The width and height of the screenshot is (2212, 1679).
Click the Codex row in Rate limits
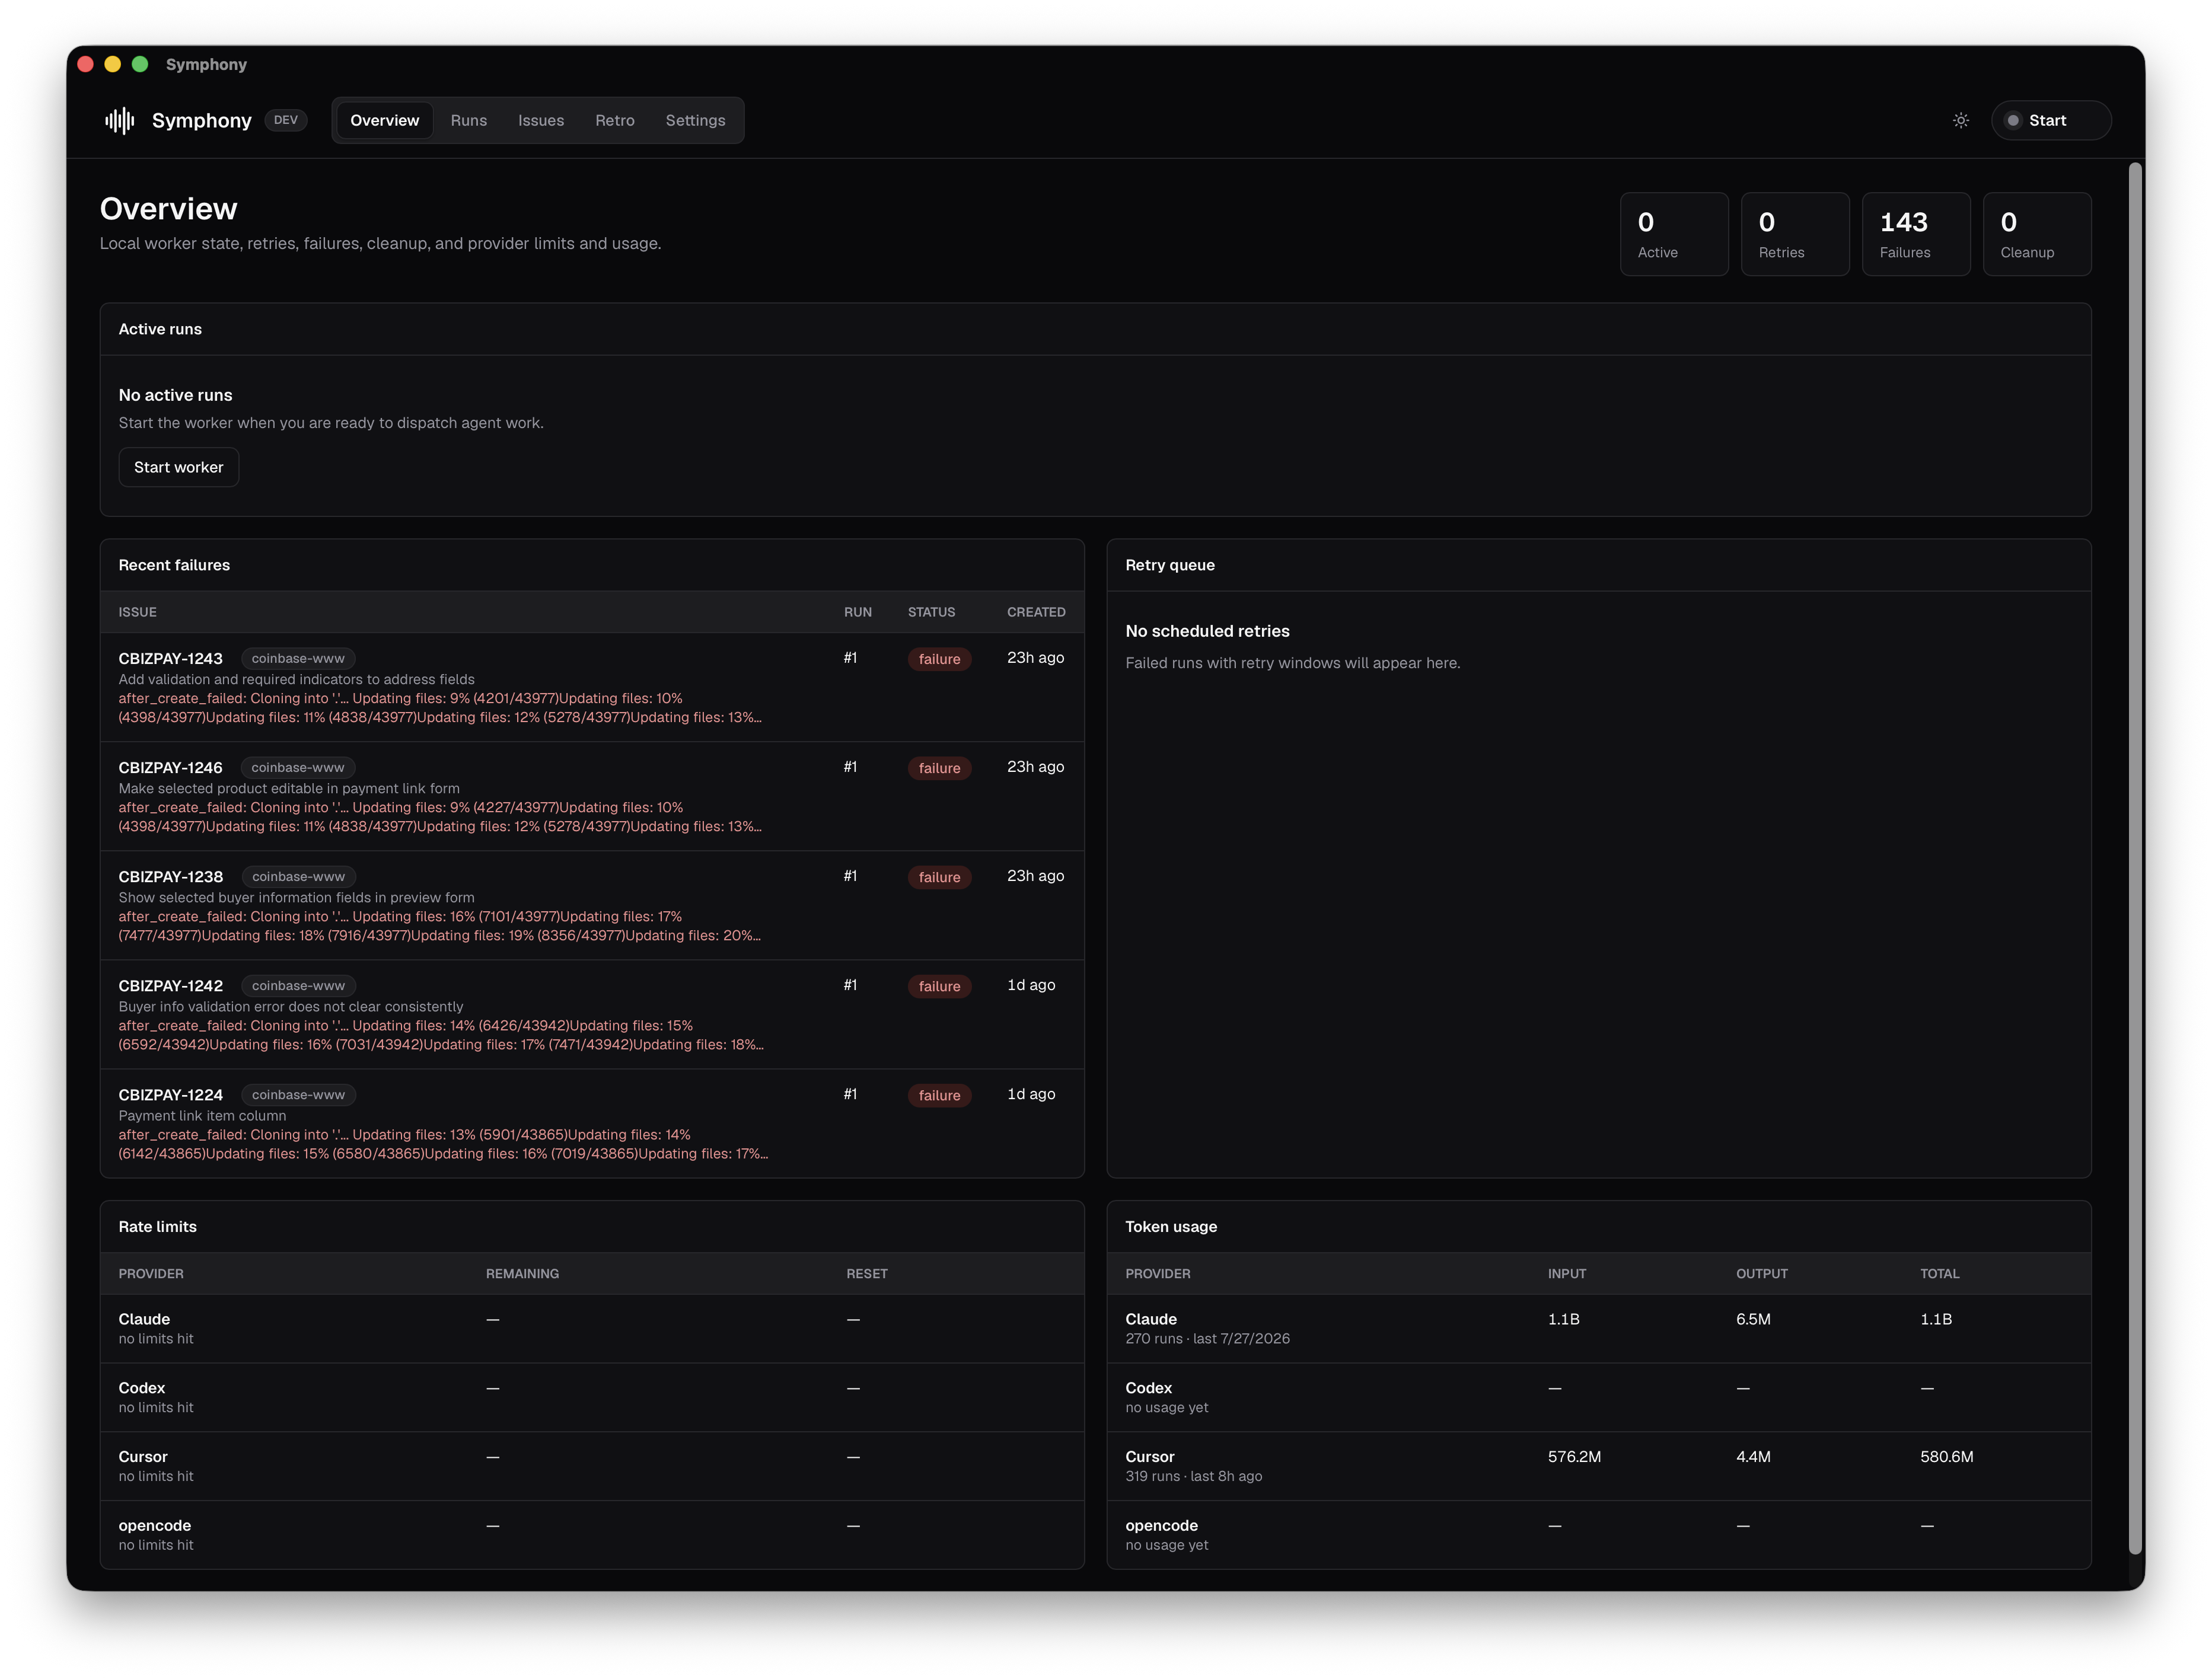point(592,1397)
